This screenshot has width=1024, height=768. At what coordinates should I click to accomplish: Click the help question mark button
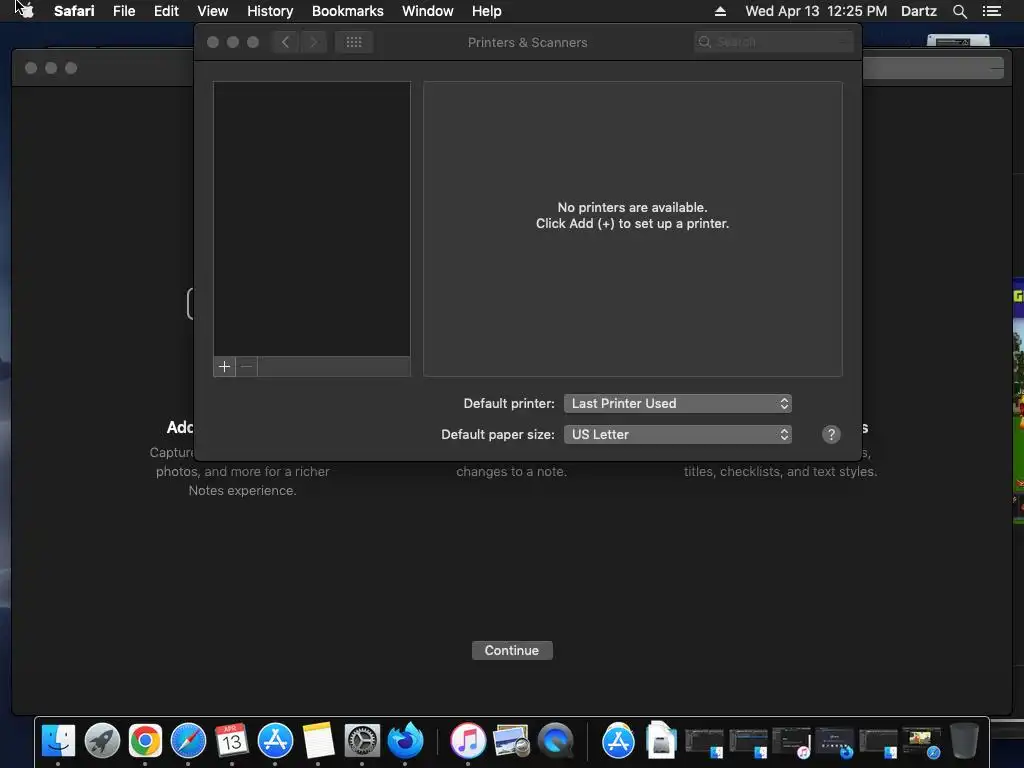(831, 435)
